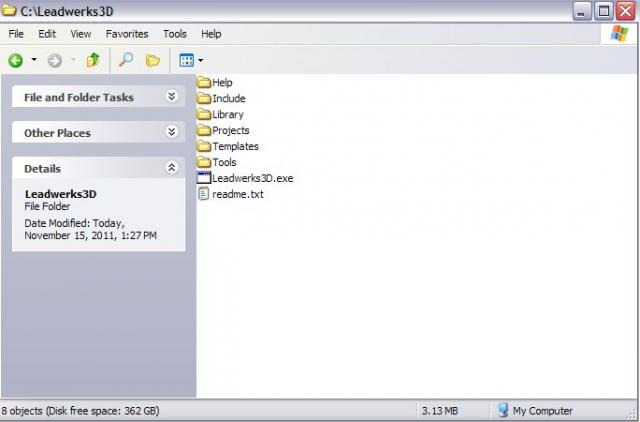Select the Leadwerks3D.exe application icon
The width and height of the screenshot is (640, 422).
click(x=204, y=178)
